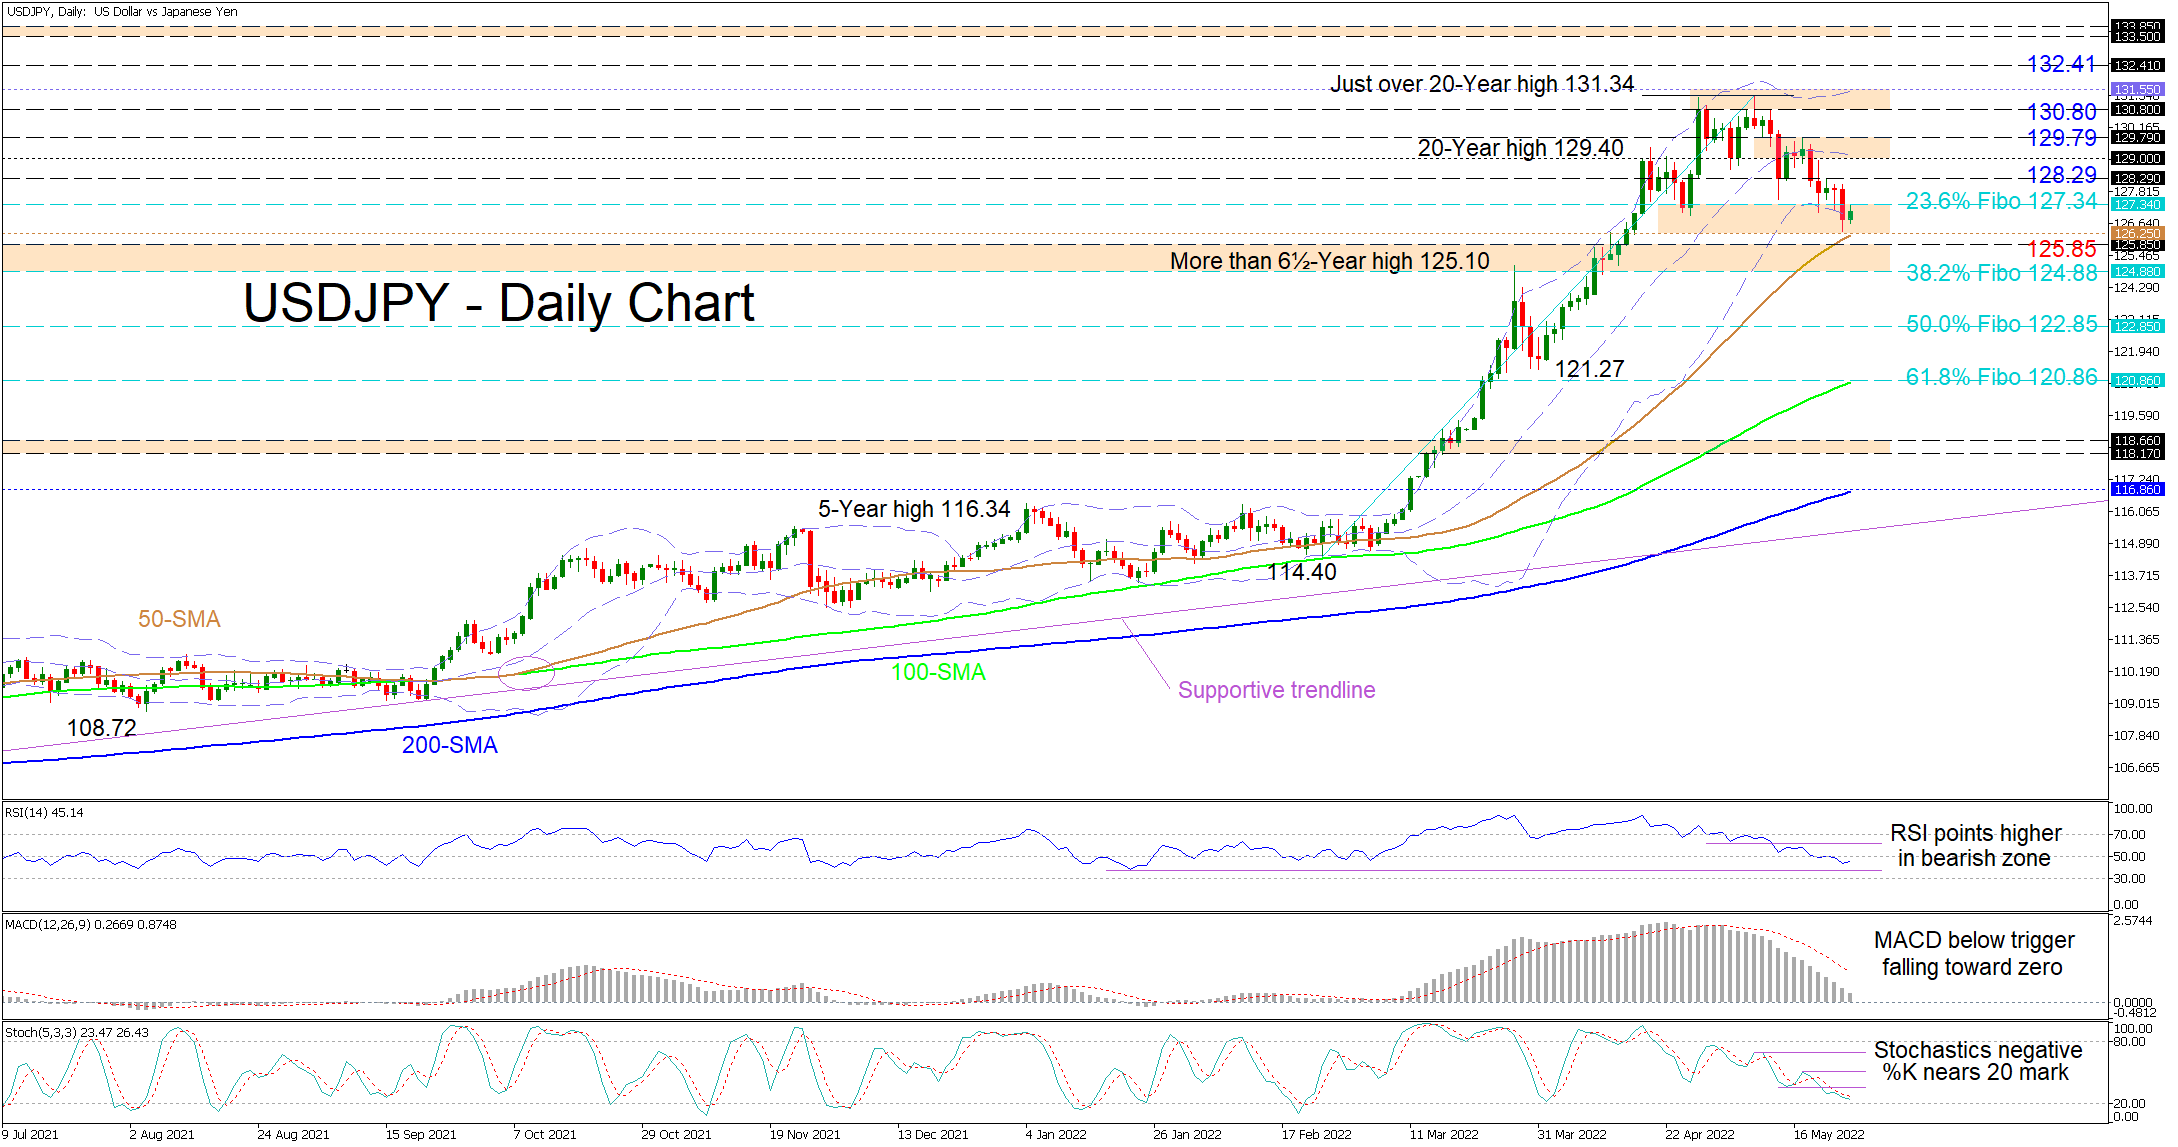Click the 200-SMA blue label

[x=449, y=745]
